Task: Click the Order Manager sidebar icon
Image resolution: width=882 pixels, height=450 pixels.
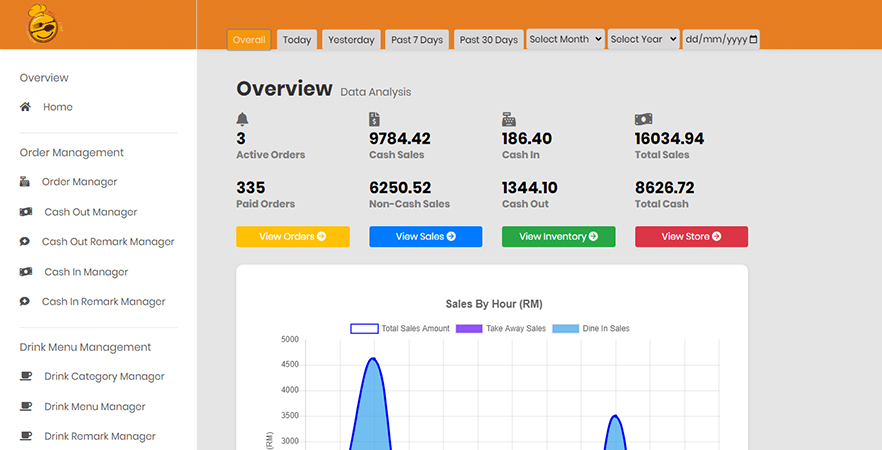Action: point(25,182)
